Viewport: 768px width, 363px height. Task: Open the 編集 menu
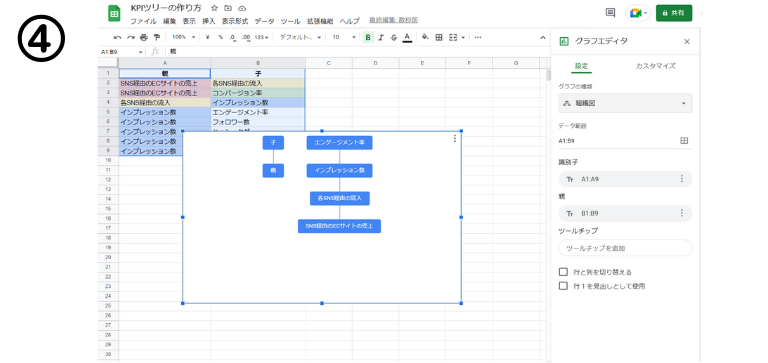click(169, 21)
